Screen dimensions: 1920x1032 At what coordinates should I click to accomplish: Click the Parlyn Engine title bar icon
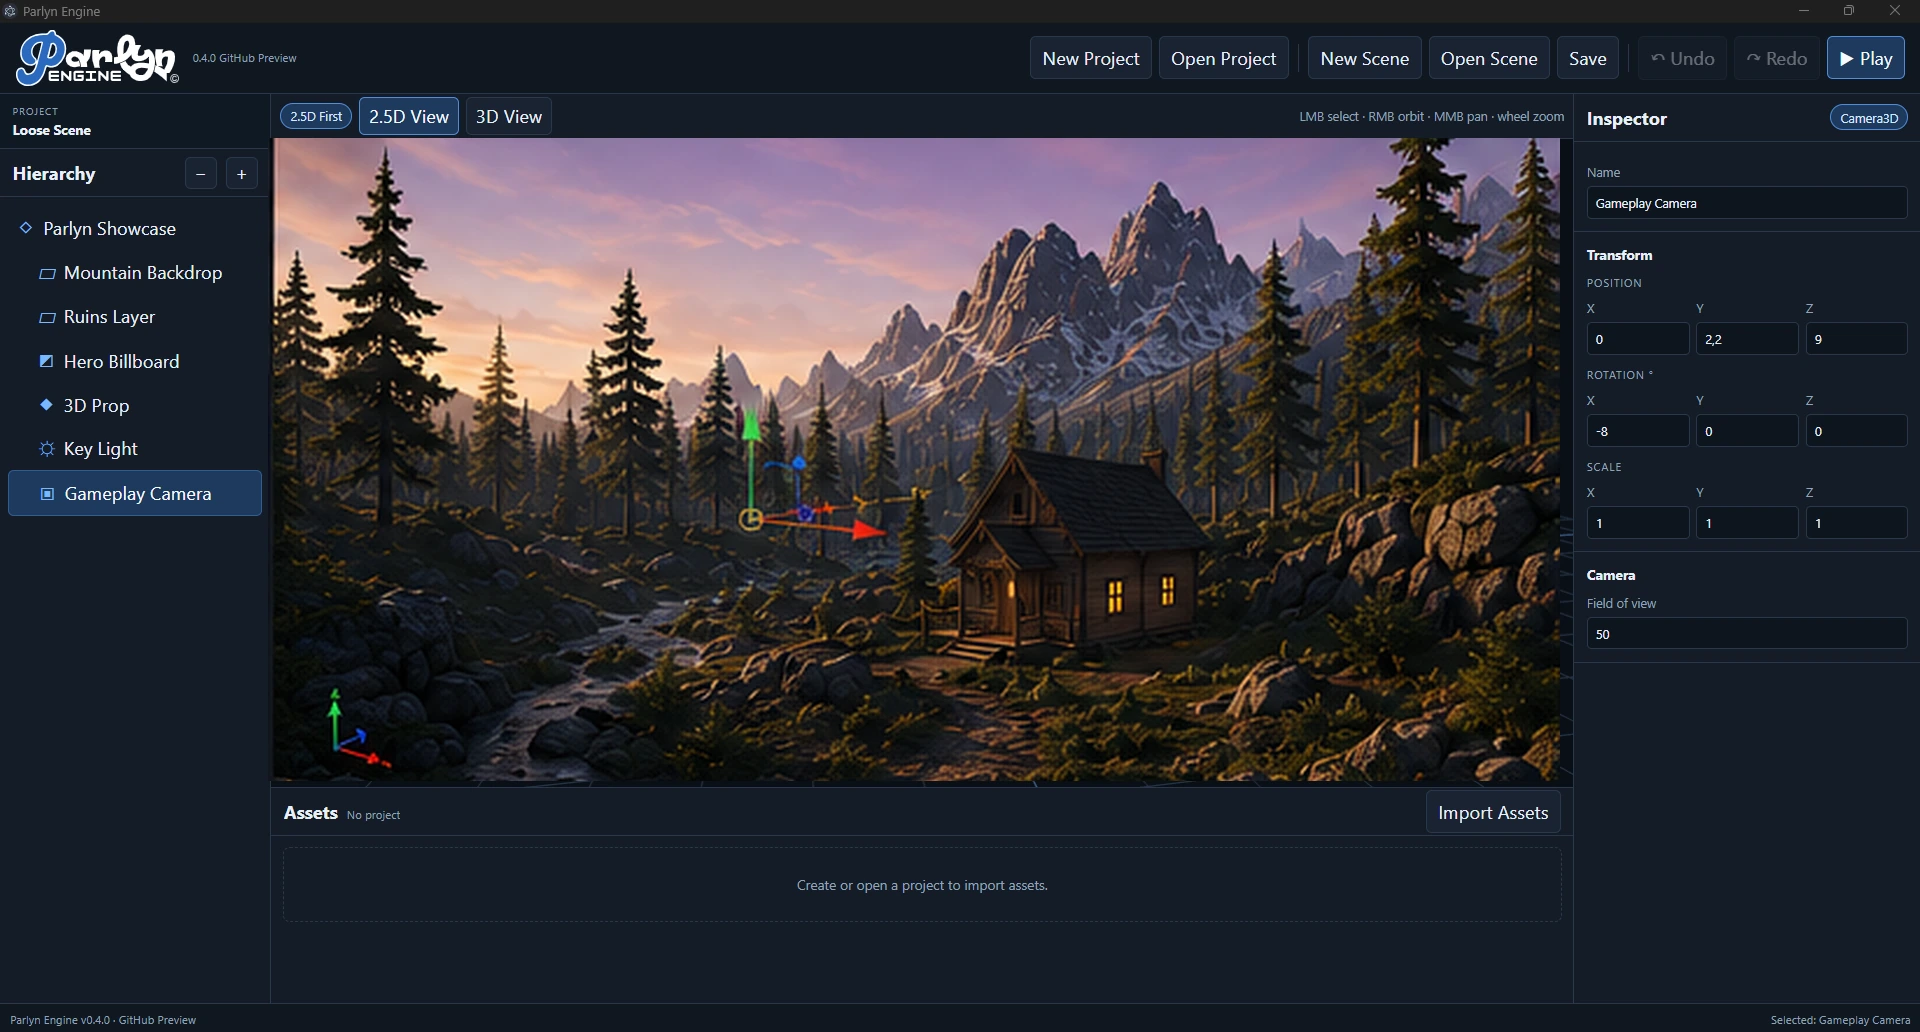coord(10,11)
